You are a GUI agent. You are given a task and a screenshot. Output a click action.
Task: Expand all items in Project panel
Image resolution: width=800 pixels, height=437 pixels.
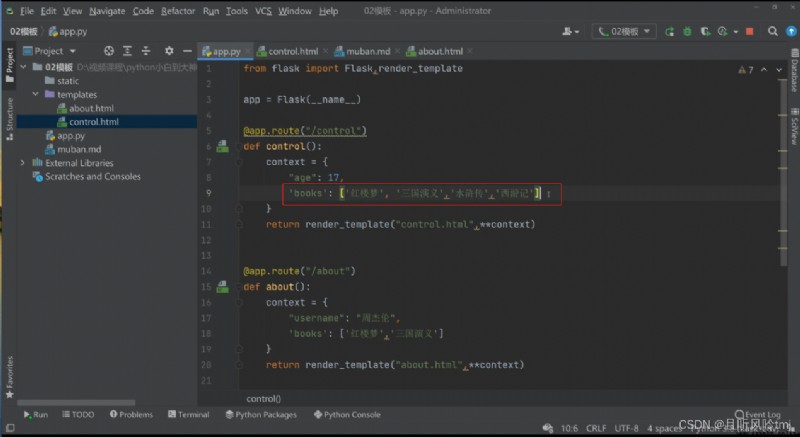point(127,51)
